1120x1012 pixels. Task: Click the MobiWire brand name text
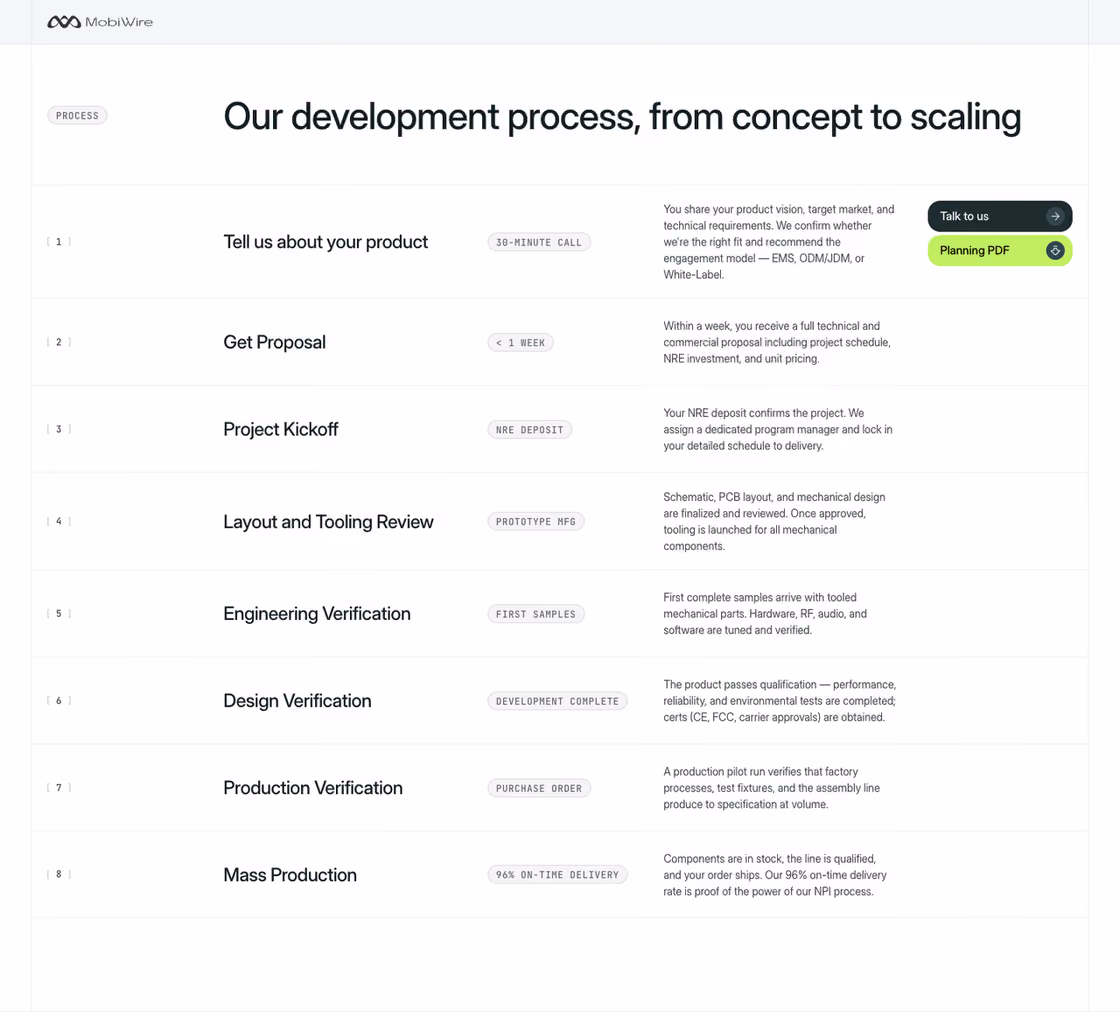click(x=119, y=22)
